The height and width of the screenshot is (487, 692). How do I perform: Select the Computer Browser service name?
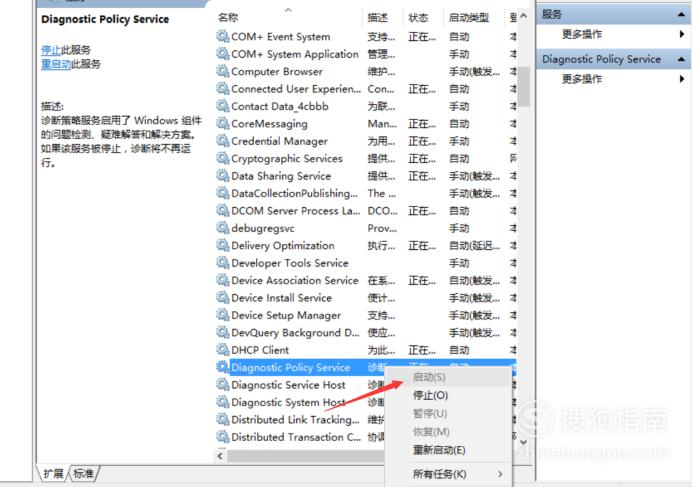(277, 72)
